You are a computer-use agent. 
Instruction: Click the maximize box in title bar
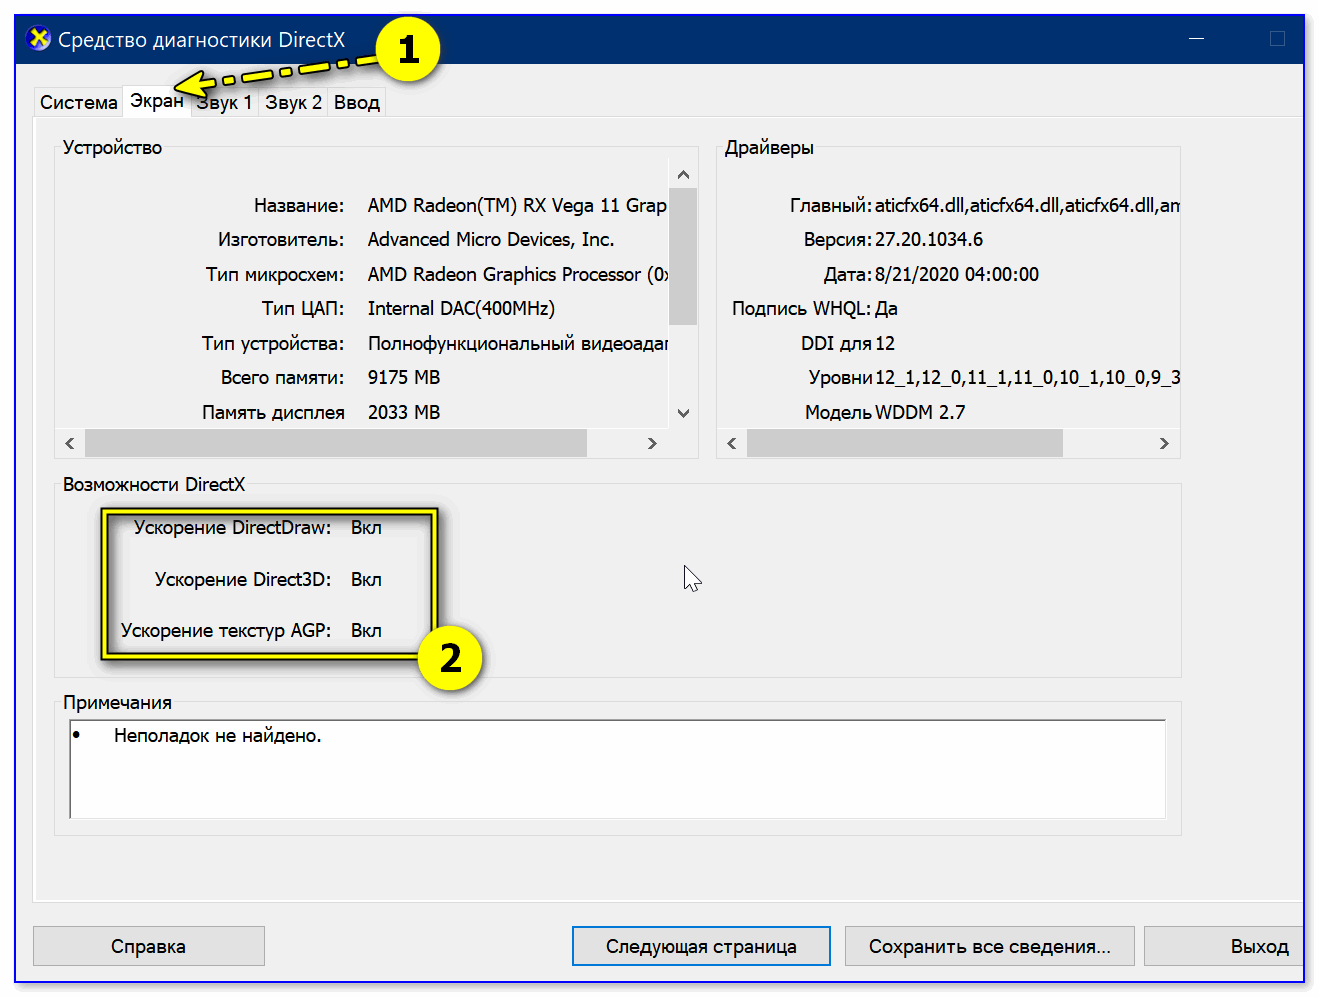tap(1277, 38)
